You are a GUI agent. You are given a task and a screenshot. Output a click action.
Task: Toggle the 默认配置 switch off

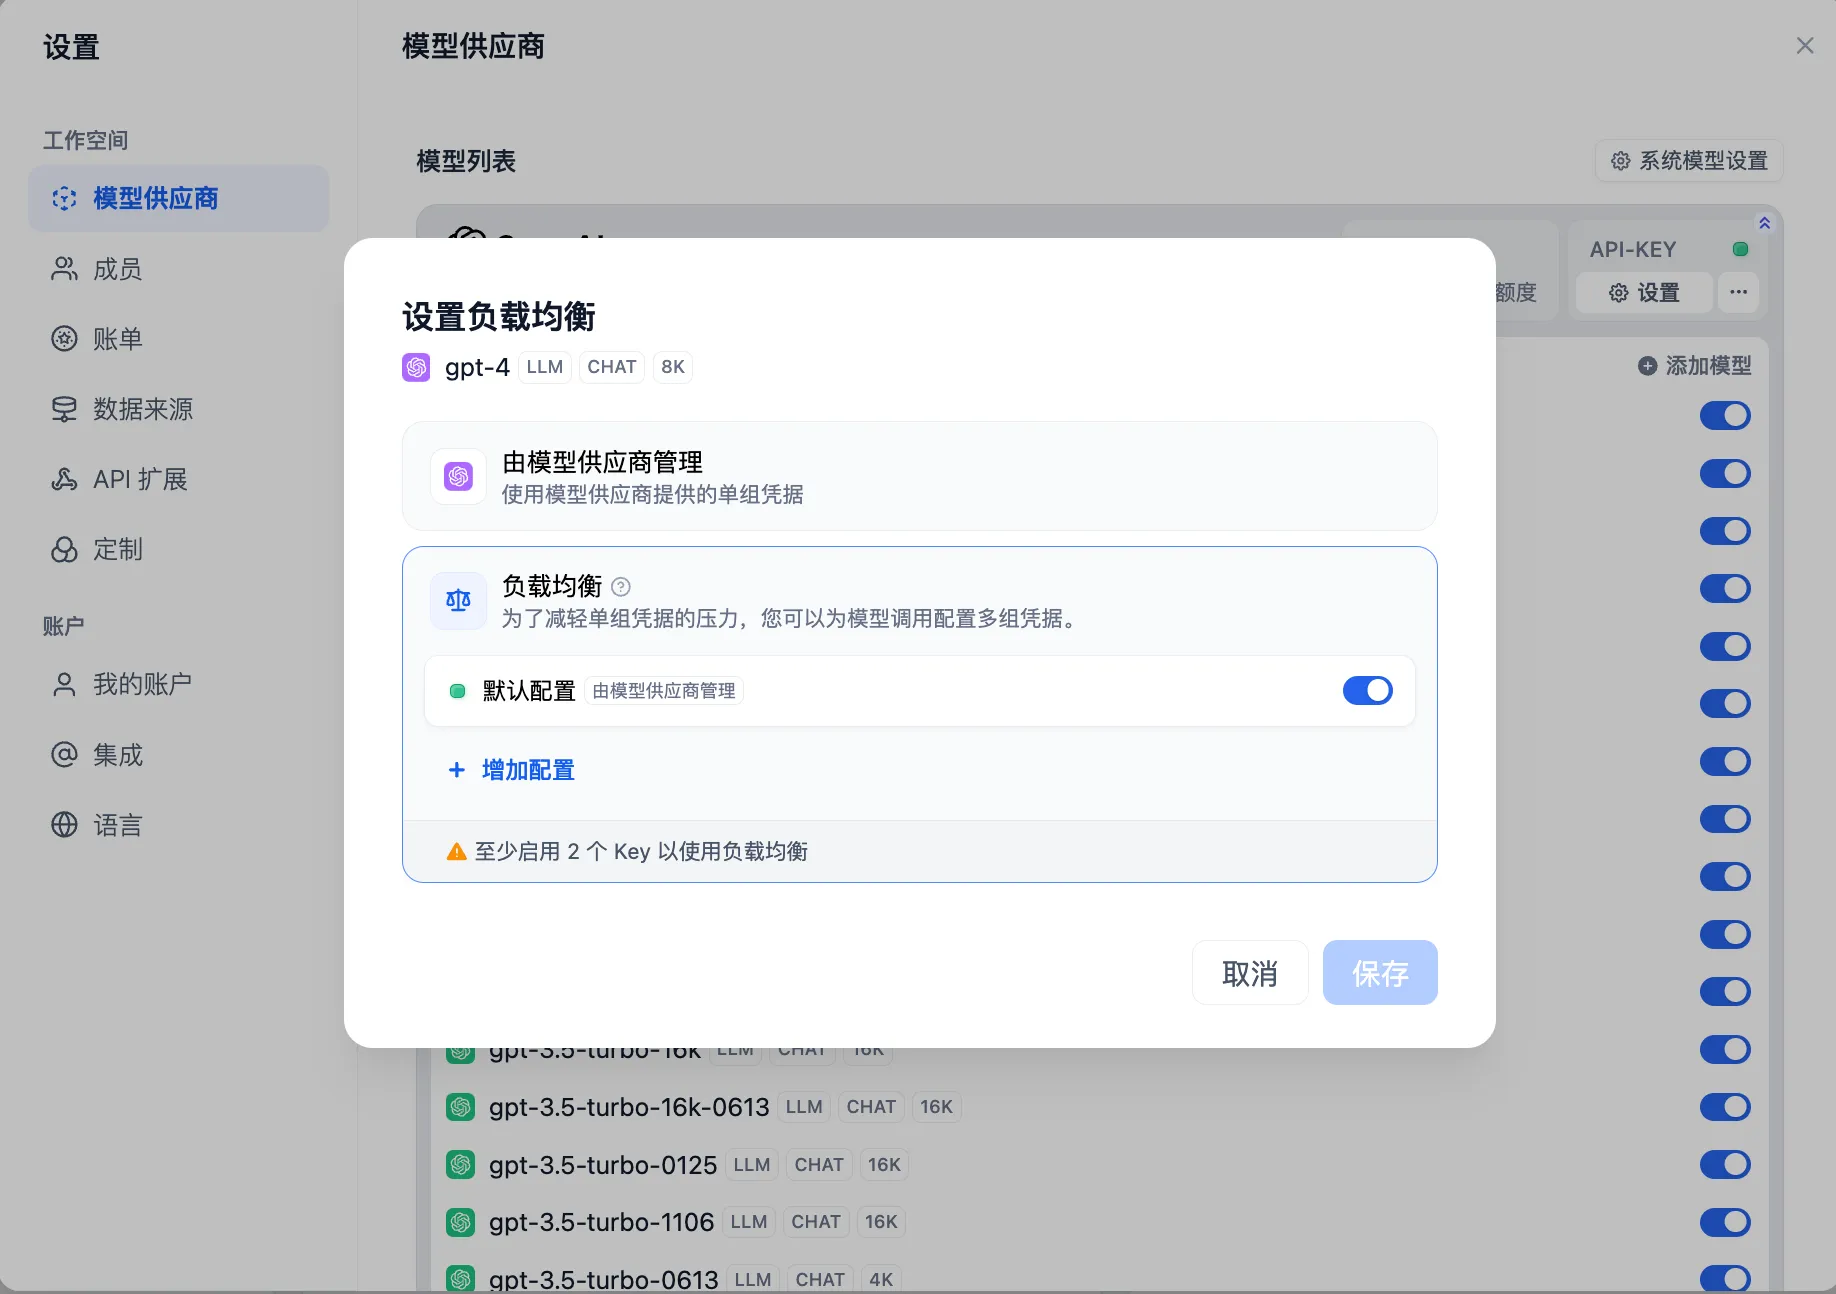coord(1367,691)
